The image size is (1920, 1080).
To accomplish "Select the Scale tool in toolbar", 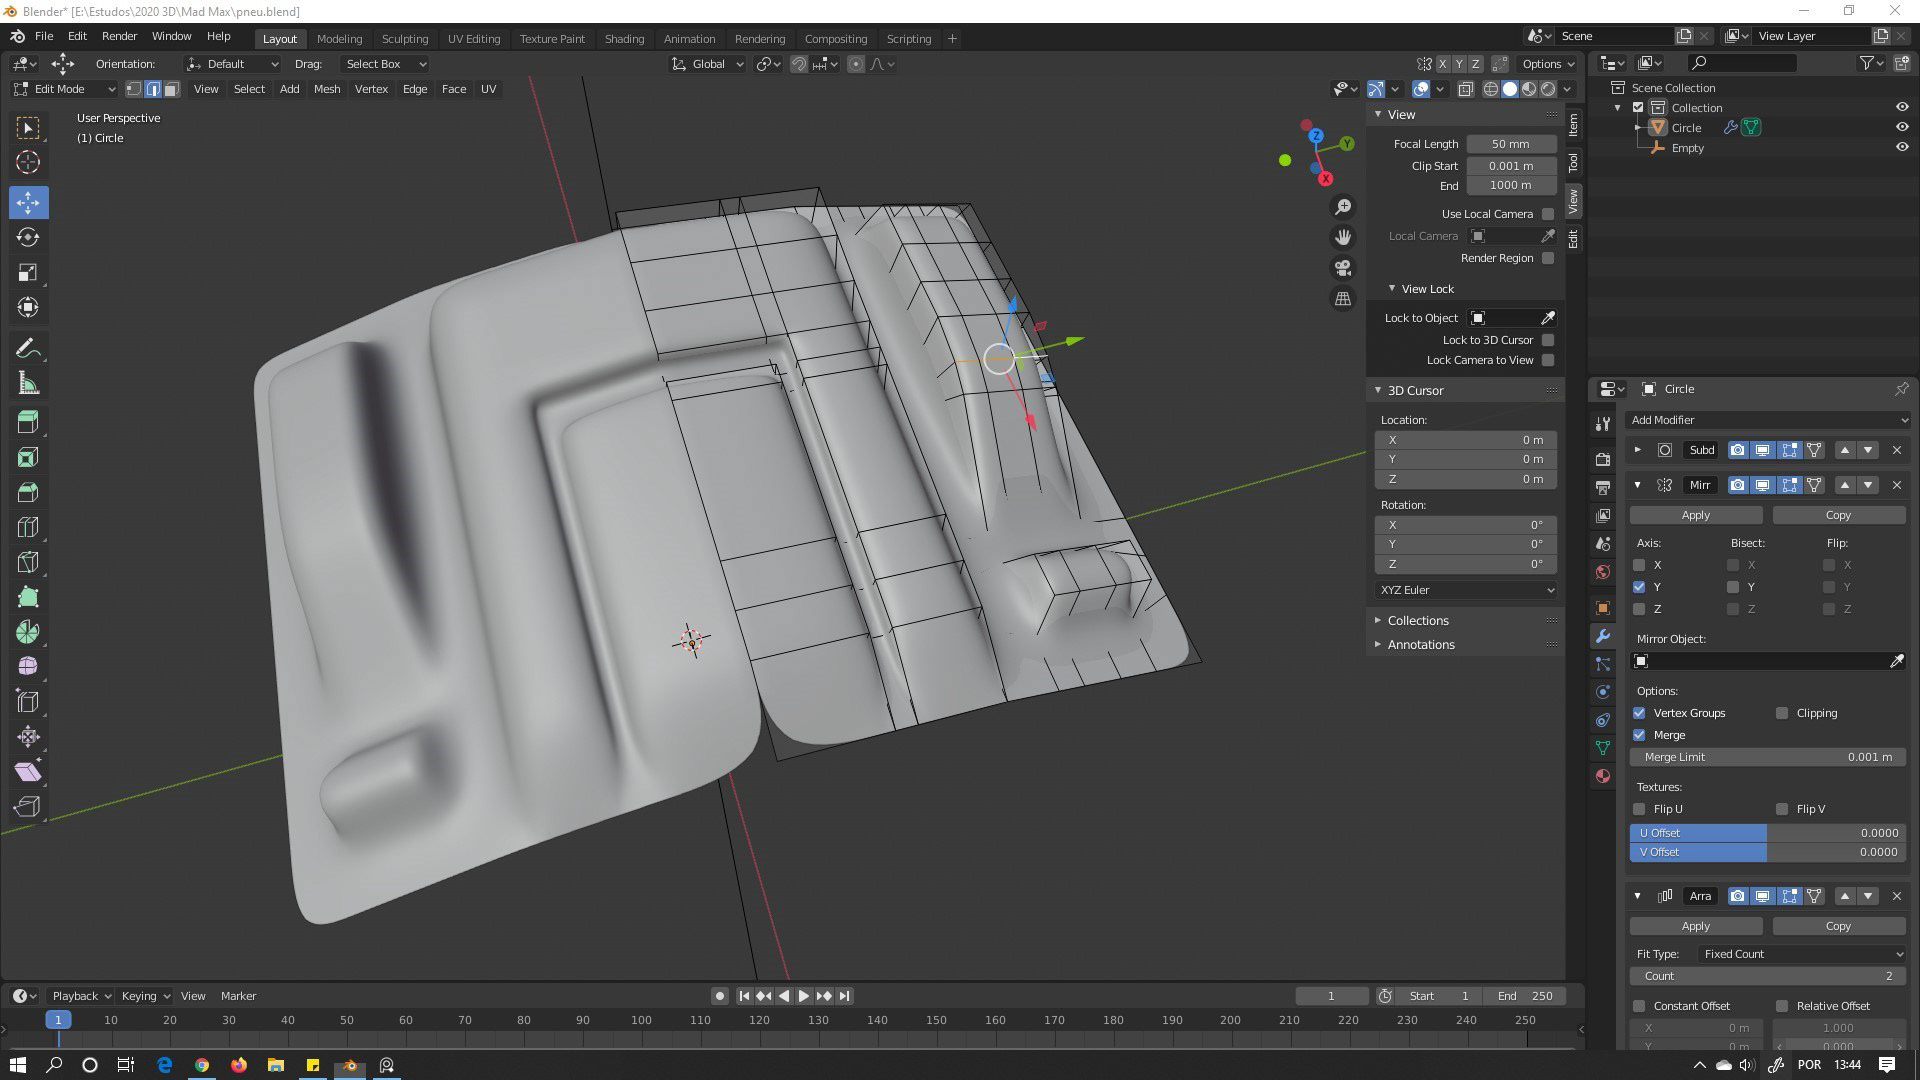I will [28, 272].
